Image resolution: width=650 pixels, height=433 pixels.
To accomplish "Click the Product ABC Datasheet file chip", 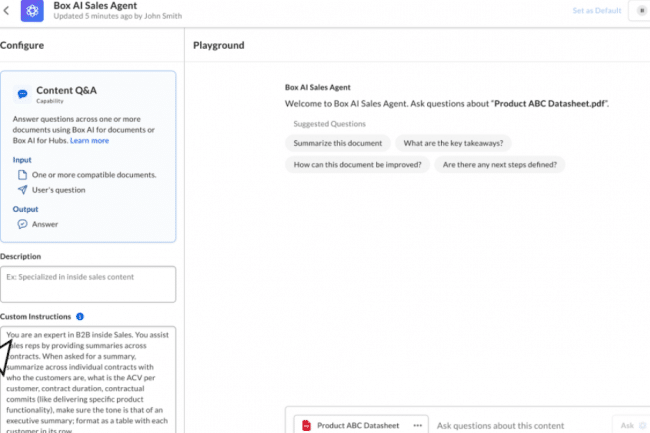I will pos(361,426).
